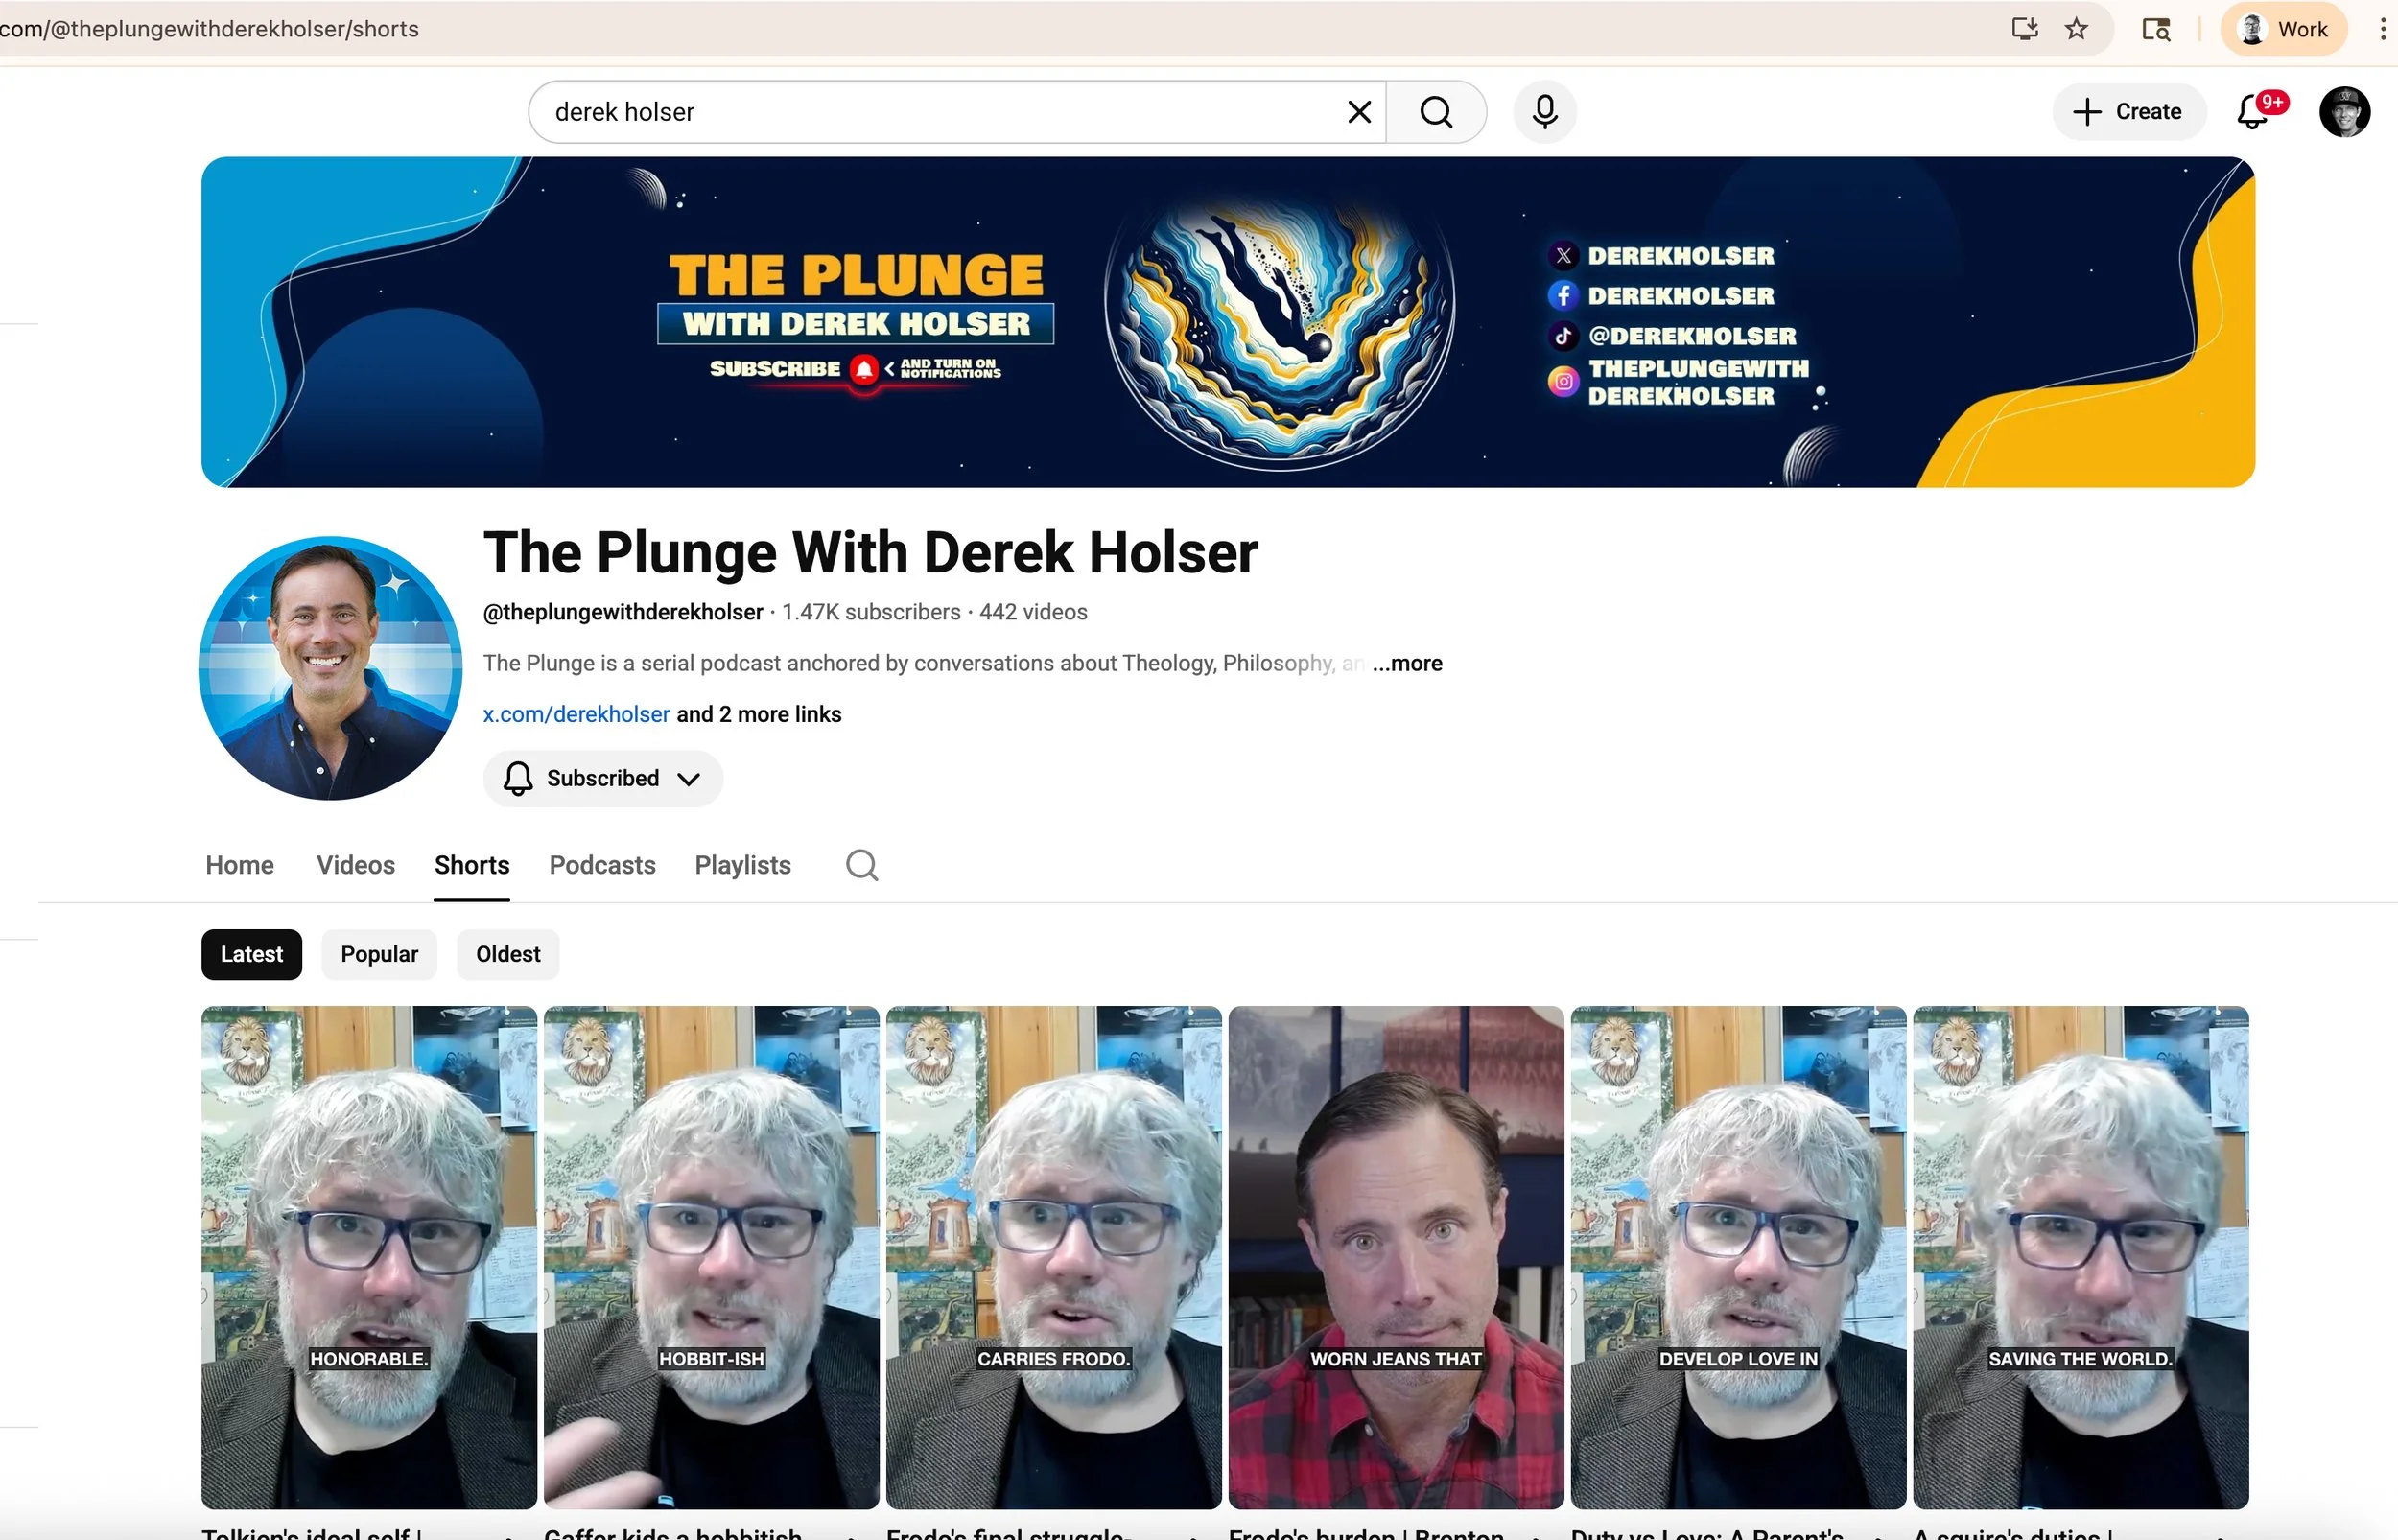Screen dimensions: 2398x1540
Task: Click the magnifier search submit button
Action: click(x=1436, y=112)
